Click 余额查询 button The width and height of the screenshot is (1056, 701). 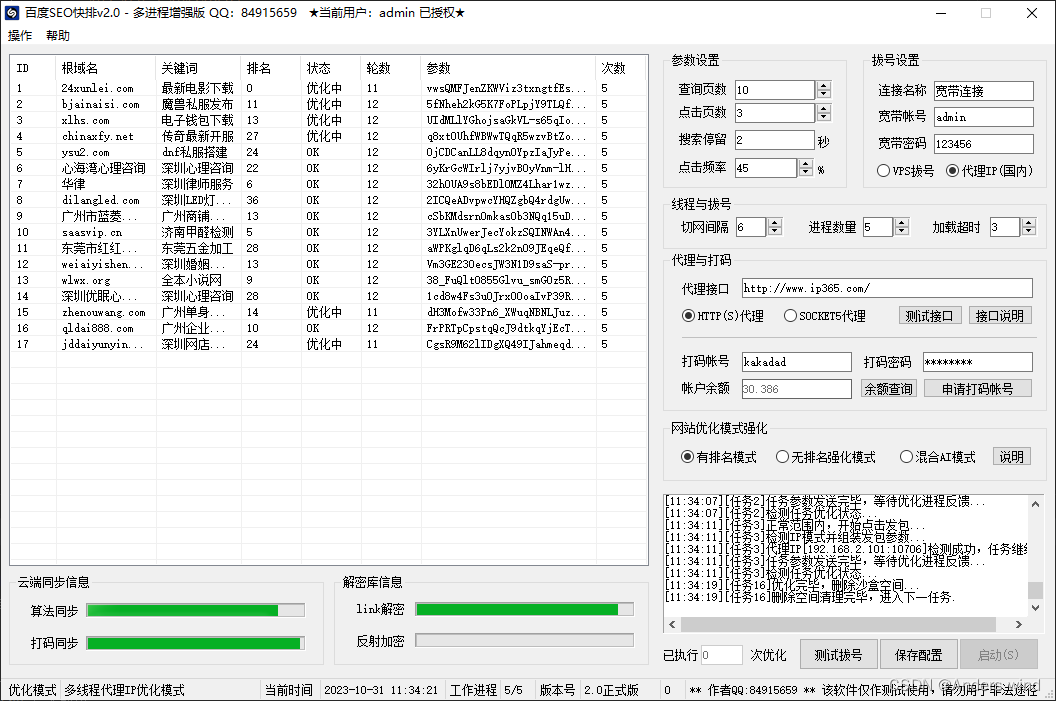[x=889, y=389]
